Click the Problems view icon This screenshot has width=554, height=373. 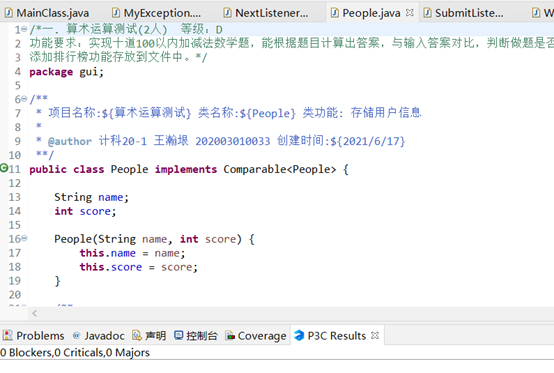click(8, 335)
